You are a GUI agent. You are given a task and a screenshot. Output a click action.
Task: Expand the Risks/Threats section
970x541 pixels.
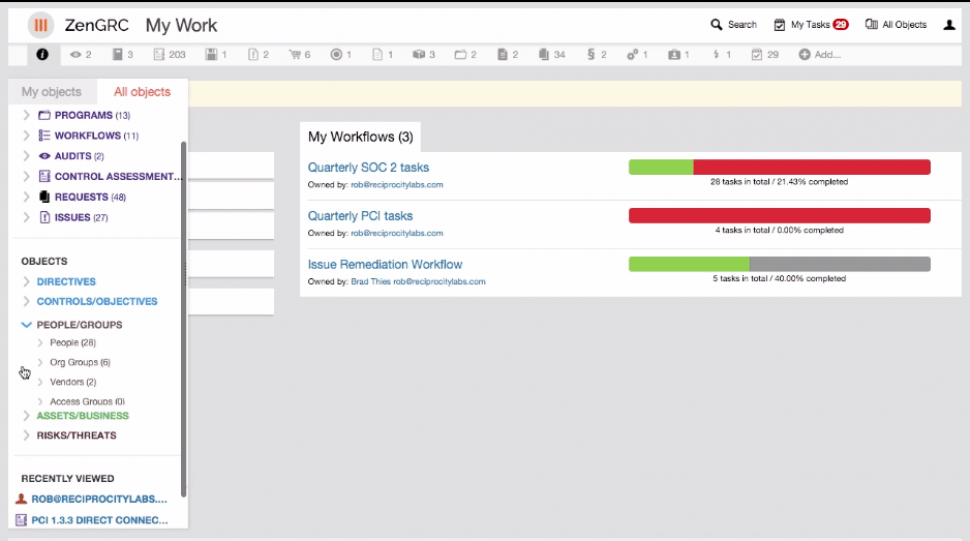point(27,436)
